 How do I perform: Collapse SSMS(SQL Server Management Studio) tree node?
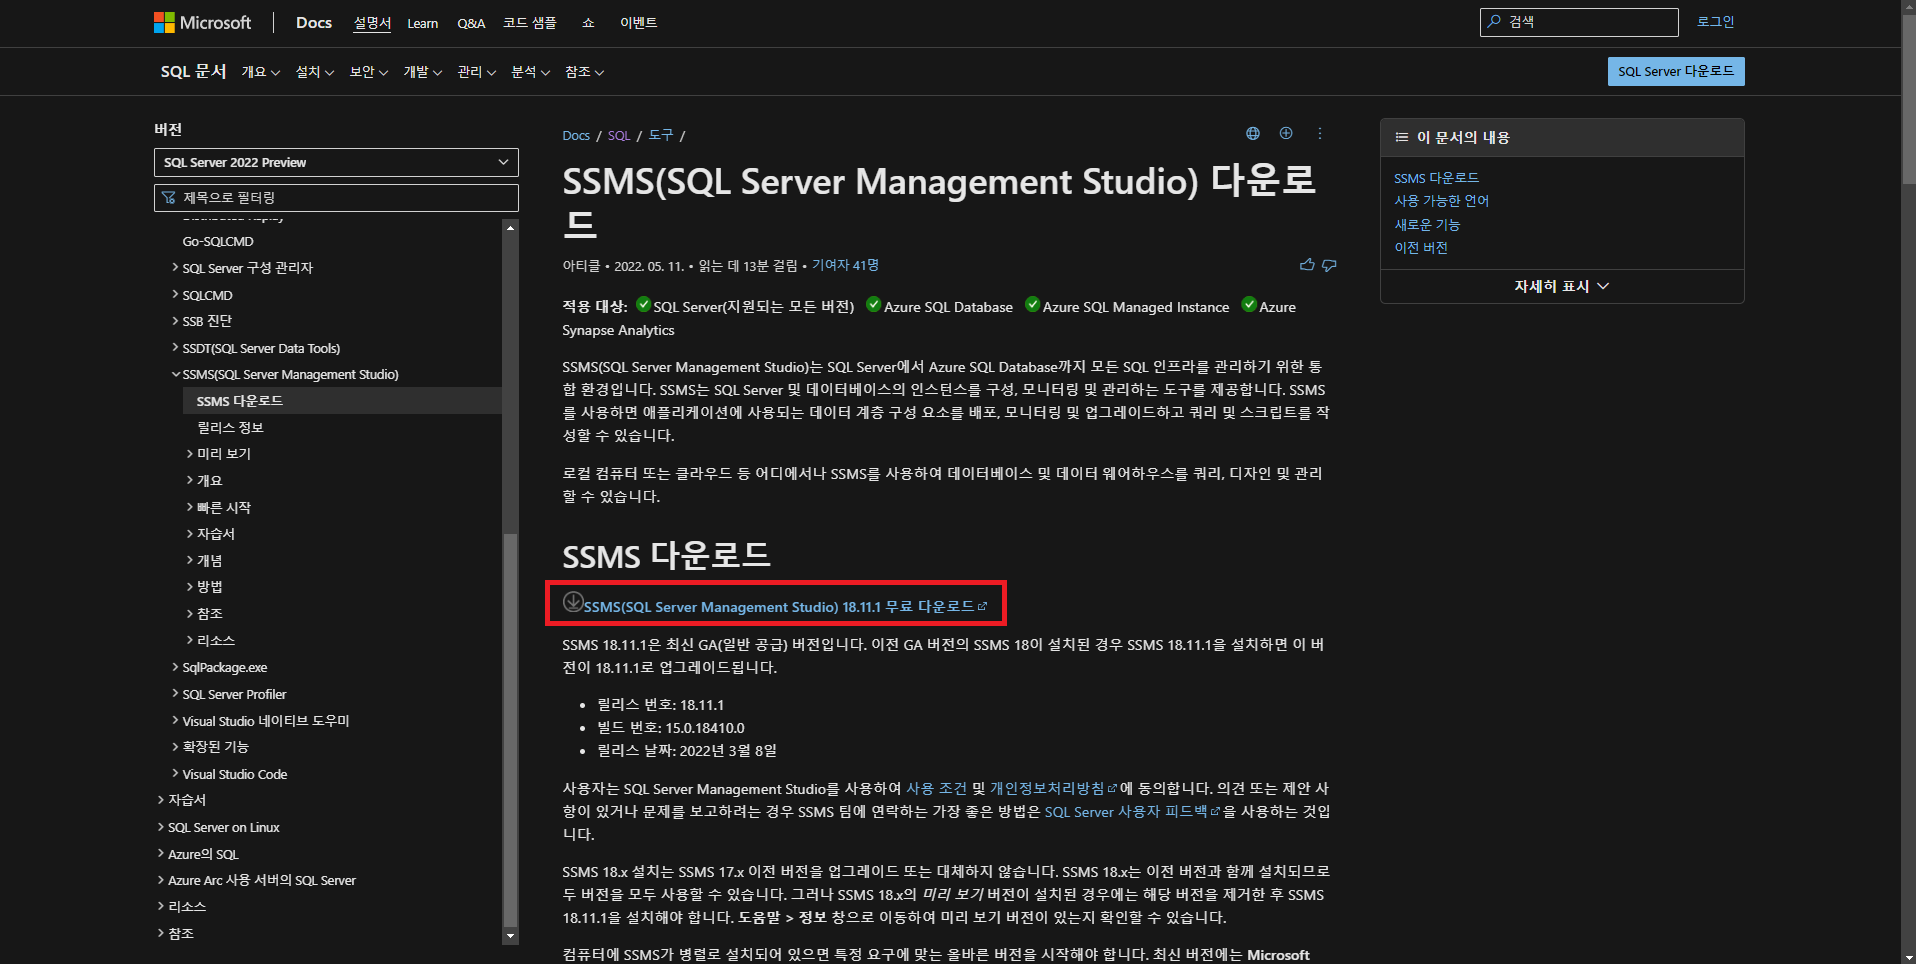(x=176, y=374)
